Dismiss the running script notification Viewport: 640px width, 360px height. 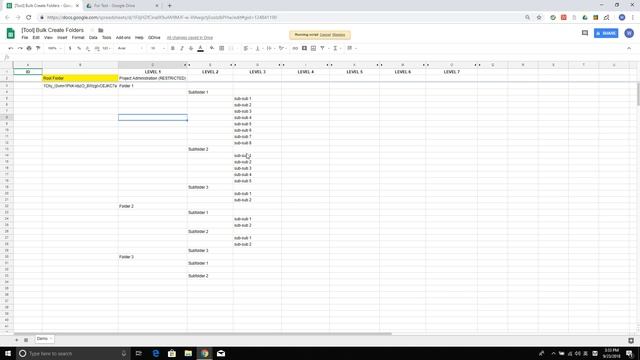point(339,35)
